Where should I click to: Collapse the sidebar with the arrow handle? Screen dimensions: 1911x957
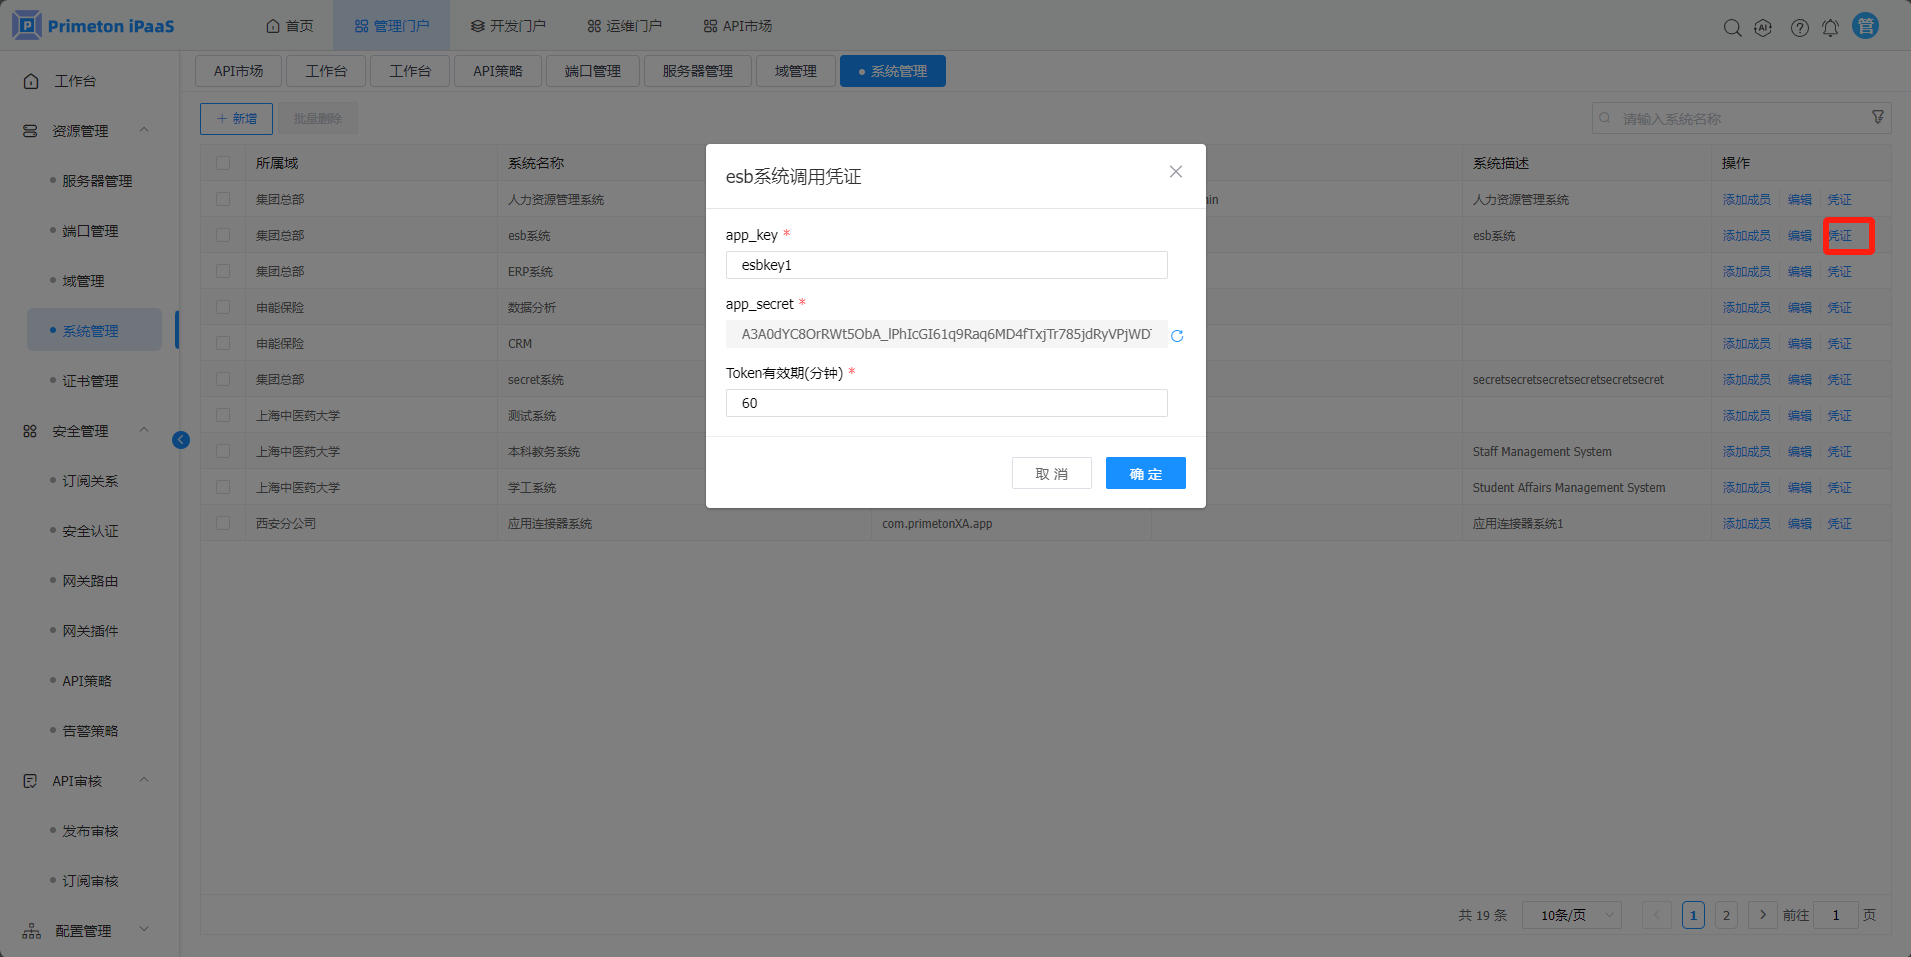click(x=181, y=440)
